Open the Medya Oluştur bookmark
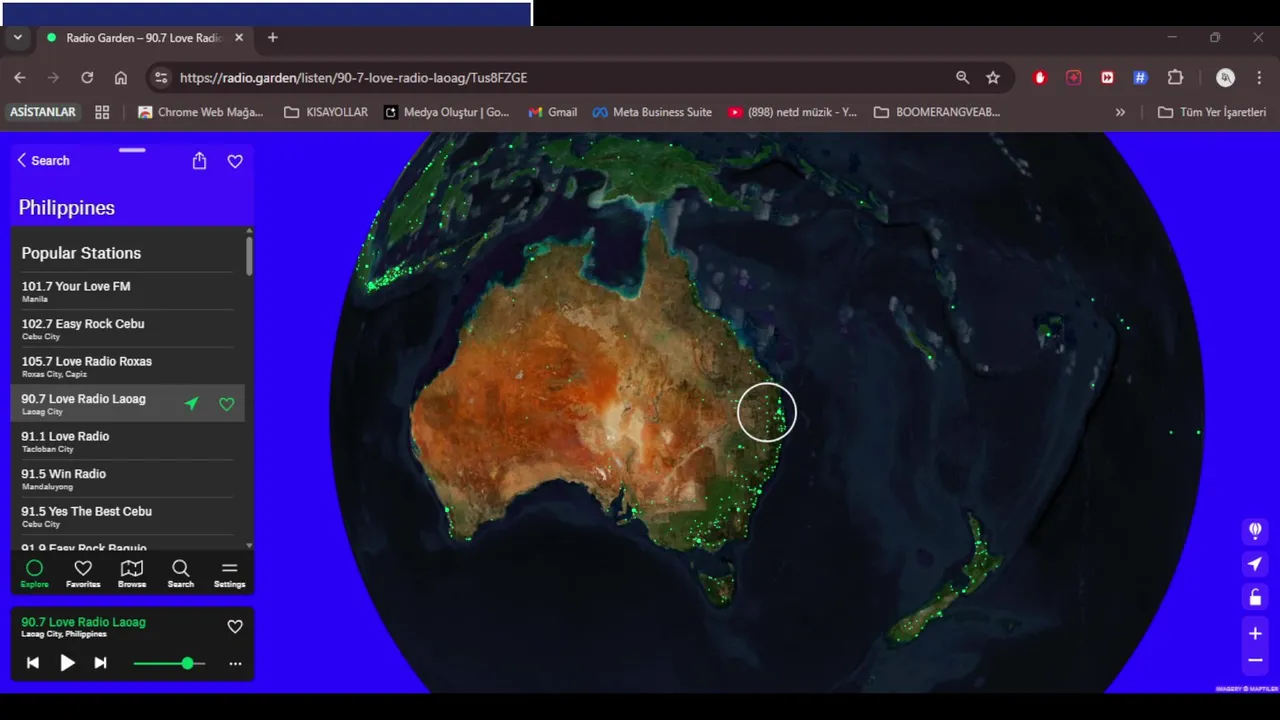1280x720 pixels. pyautogui.click(x=447, y=112)
